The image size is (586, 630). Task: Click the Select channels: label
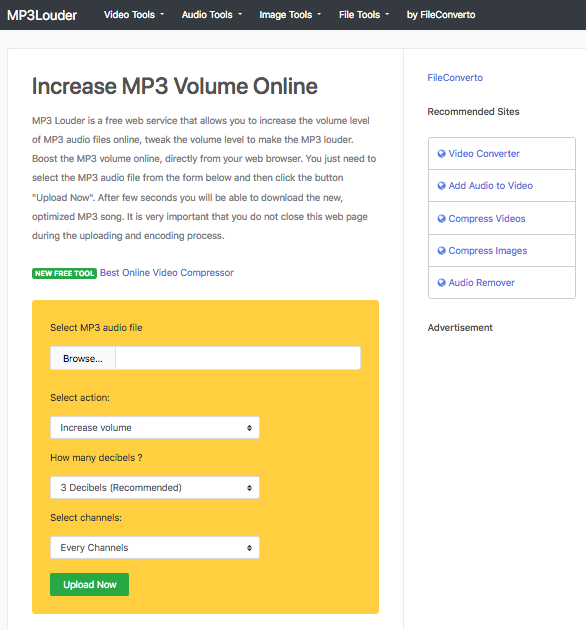86,518
